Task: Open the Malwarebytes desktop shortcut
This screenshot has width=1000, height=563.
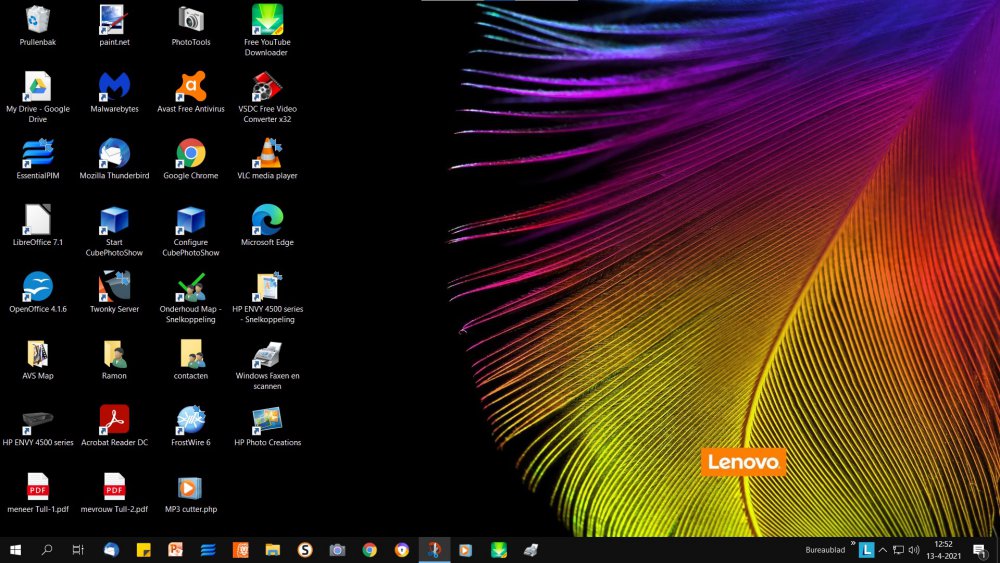Action: (x=114, y=87)
